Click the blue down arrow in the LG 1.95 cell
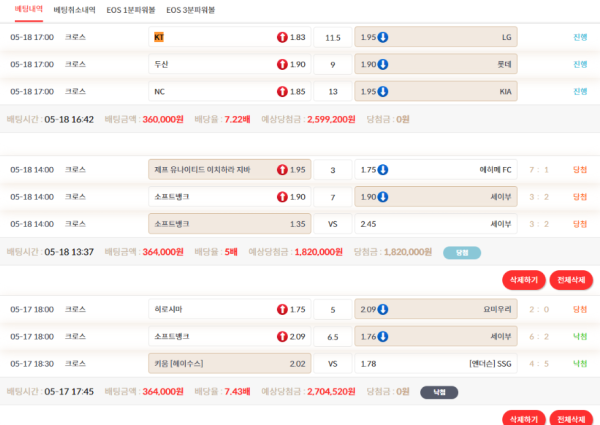Screen dimensions: 600x425 383,37
